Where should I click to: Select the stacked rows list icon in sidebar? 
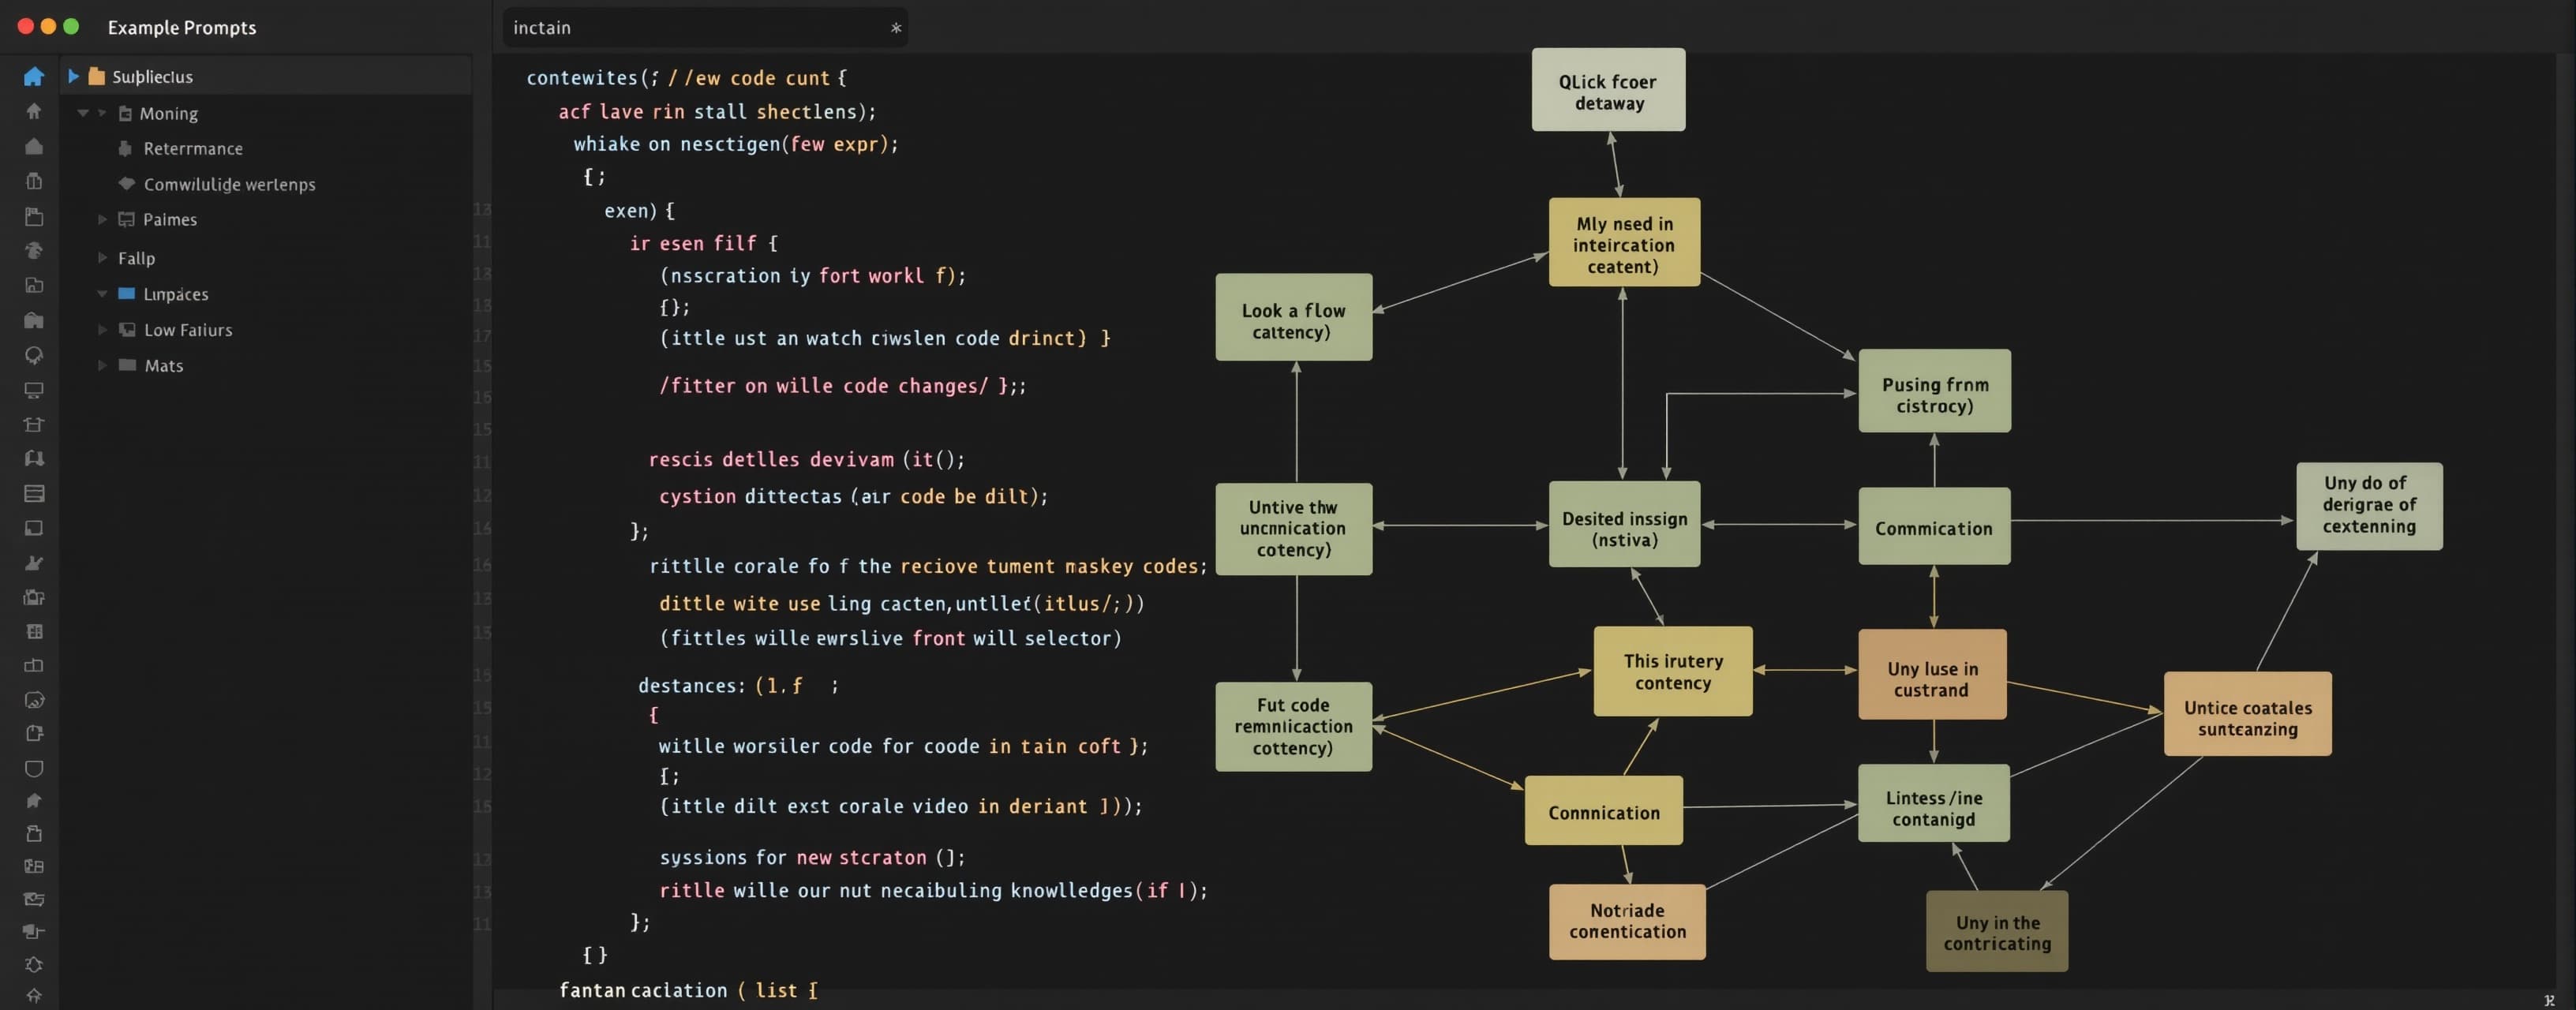point(34,493)
